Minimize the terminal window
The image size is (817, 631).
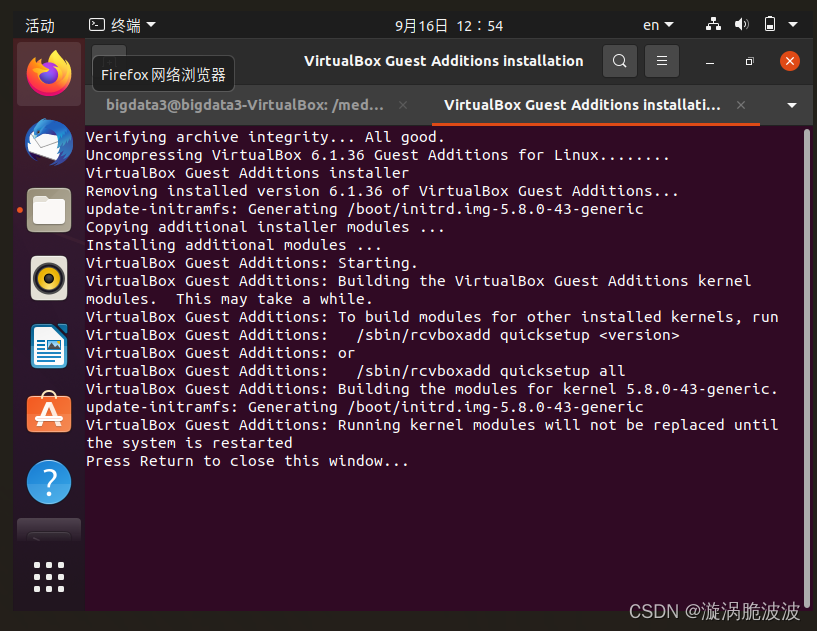[x=710, y=61]
